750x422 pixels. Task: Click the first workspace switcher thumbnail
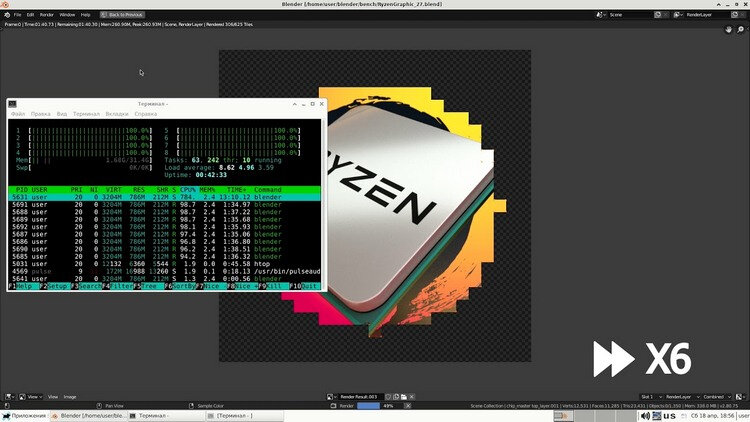tap(563, 416)
